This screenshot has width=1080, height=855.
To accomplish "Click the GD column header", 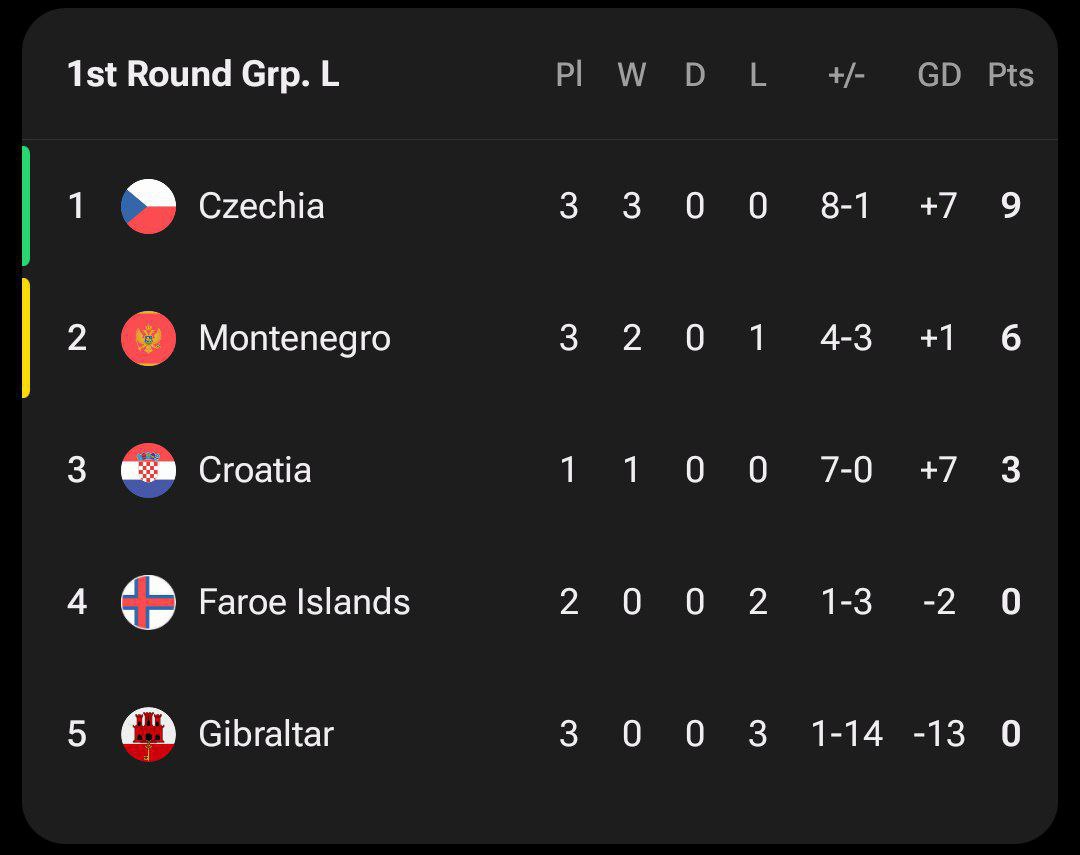I will pyautogui.click(x=939, y=75).
